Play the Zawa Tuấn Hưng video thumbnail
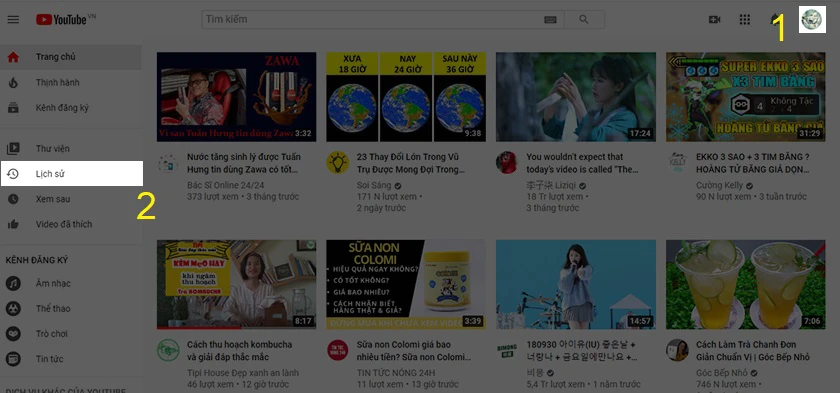The height and width of the screenshot is (393, 840). [x=236, y=97]
